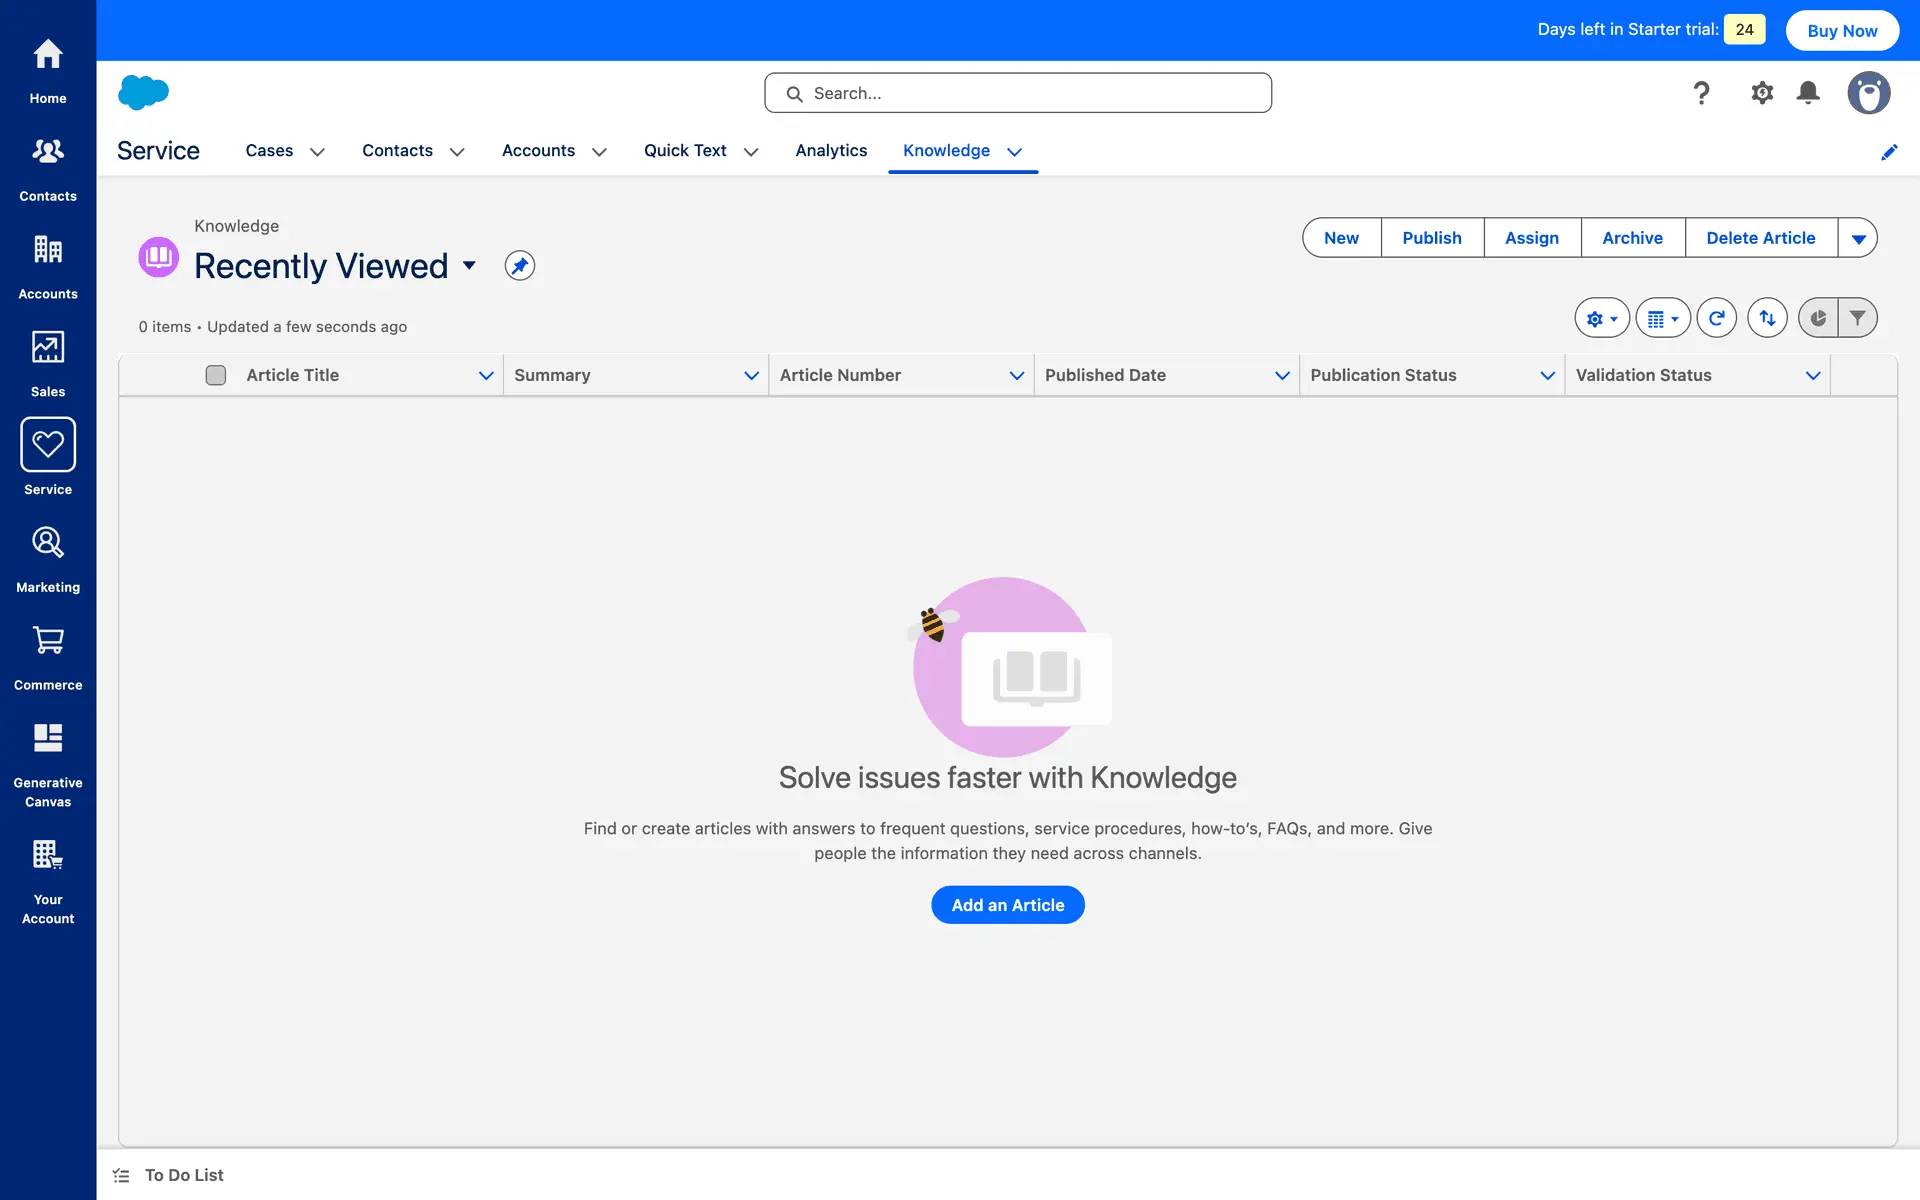Open notifications bell
Image resolution: width=1920 pixels, height=1200 pixels.
coord(1807,93)
